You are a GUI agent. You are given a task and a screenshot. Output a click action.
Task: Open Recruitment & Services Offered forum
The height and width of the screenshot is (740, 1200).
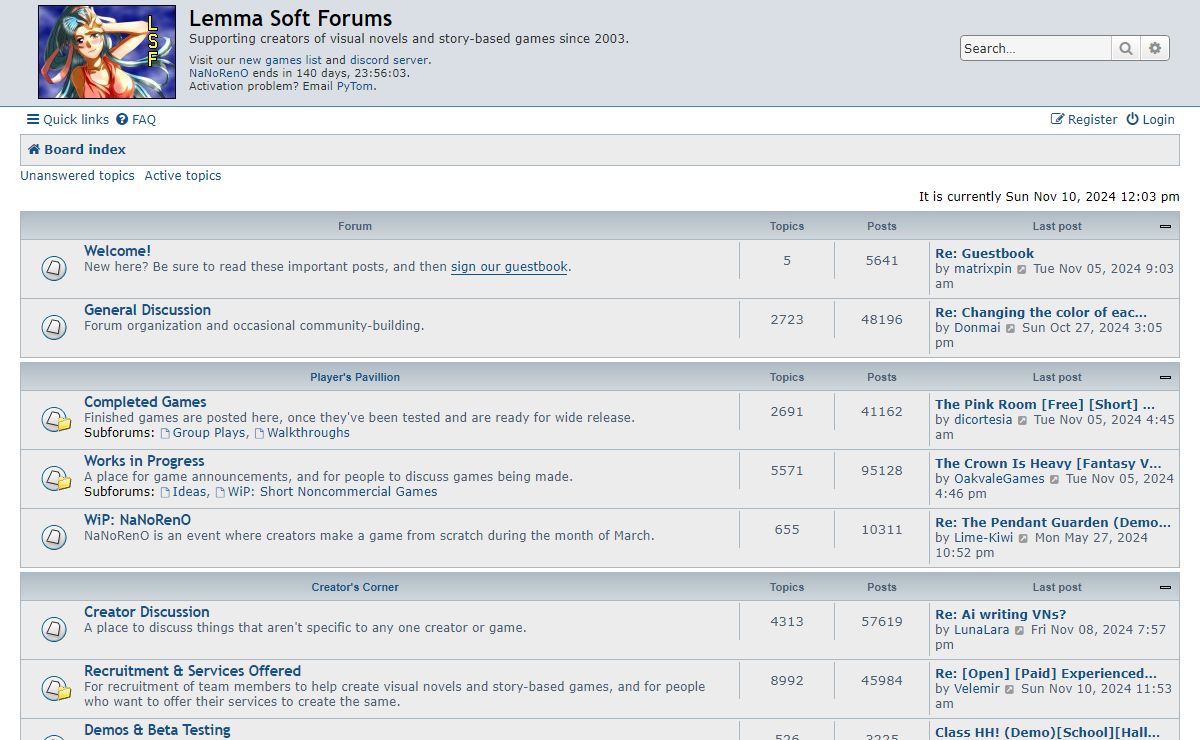[192, 671]
